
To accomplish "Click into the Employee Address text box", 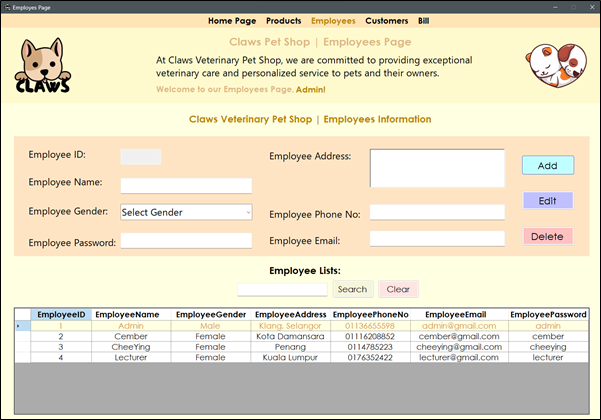I will 437,168.
